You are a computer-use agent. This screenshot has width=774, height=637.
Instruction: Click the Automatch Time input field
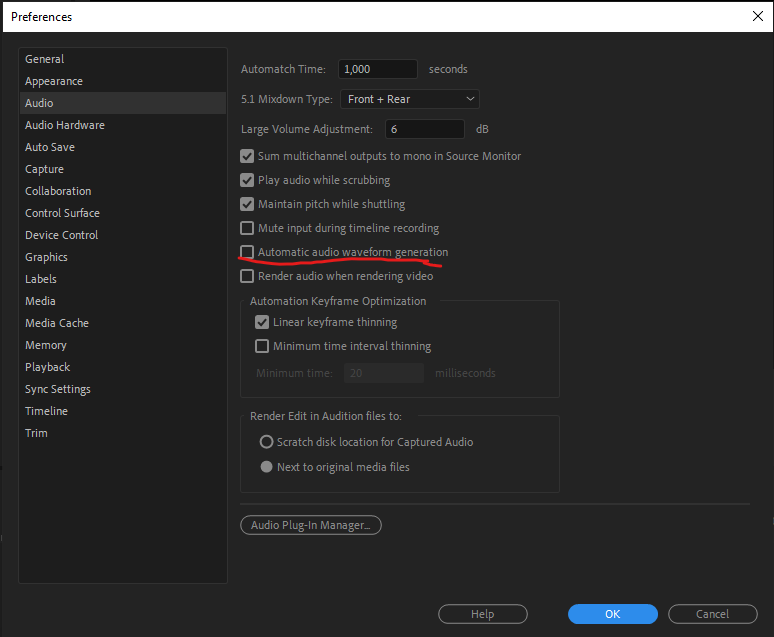377,69
